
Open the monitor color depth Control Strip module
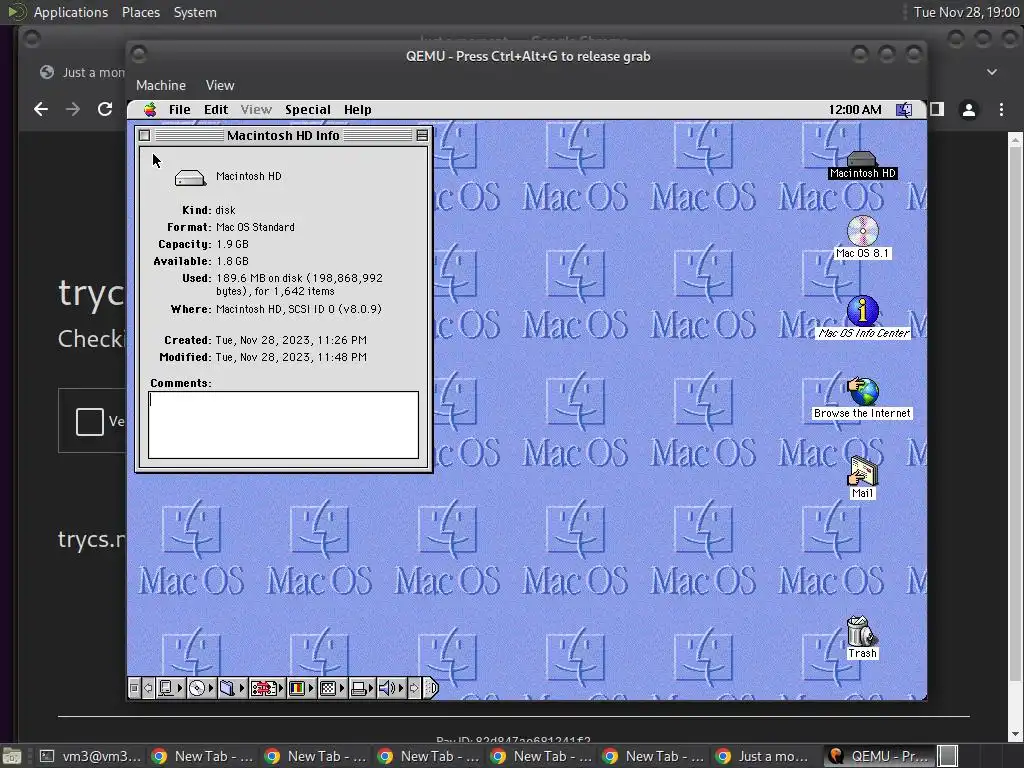(301, 688)
